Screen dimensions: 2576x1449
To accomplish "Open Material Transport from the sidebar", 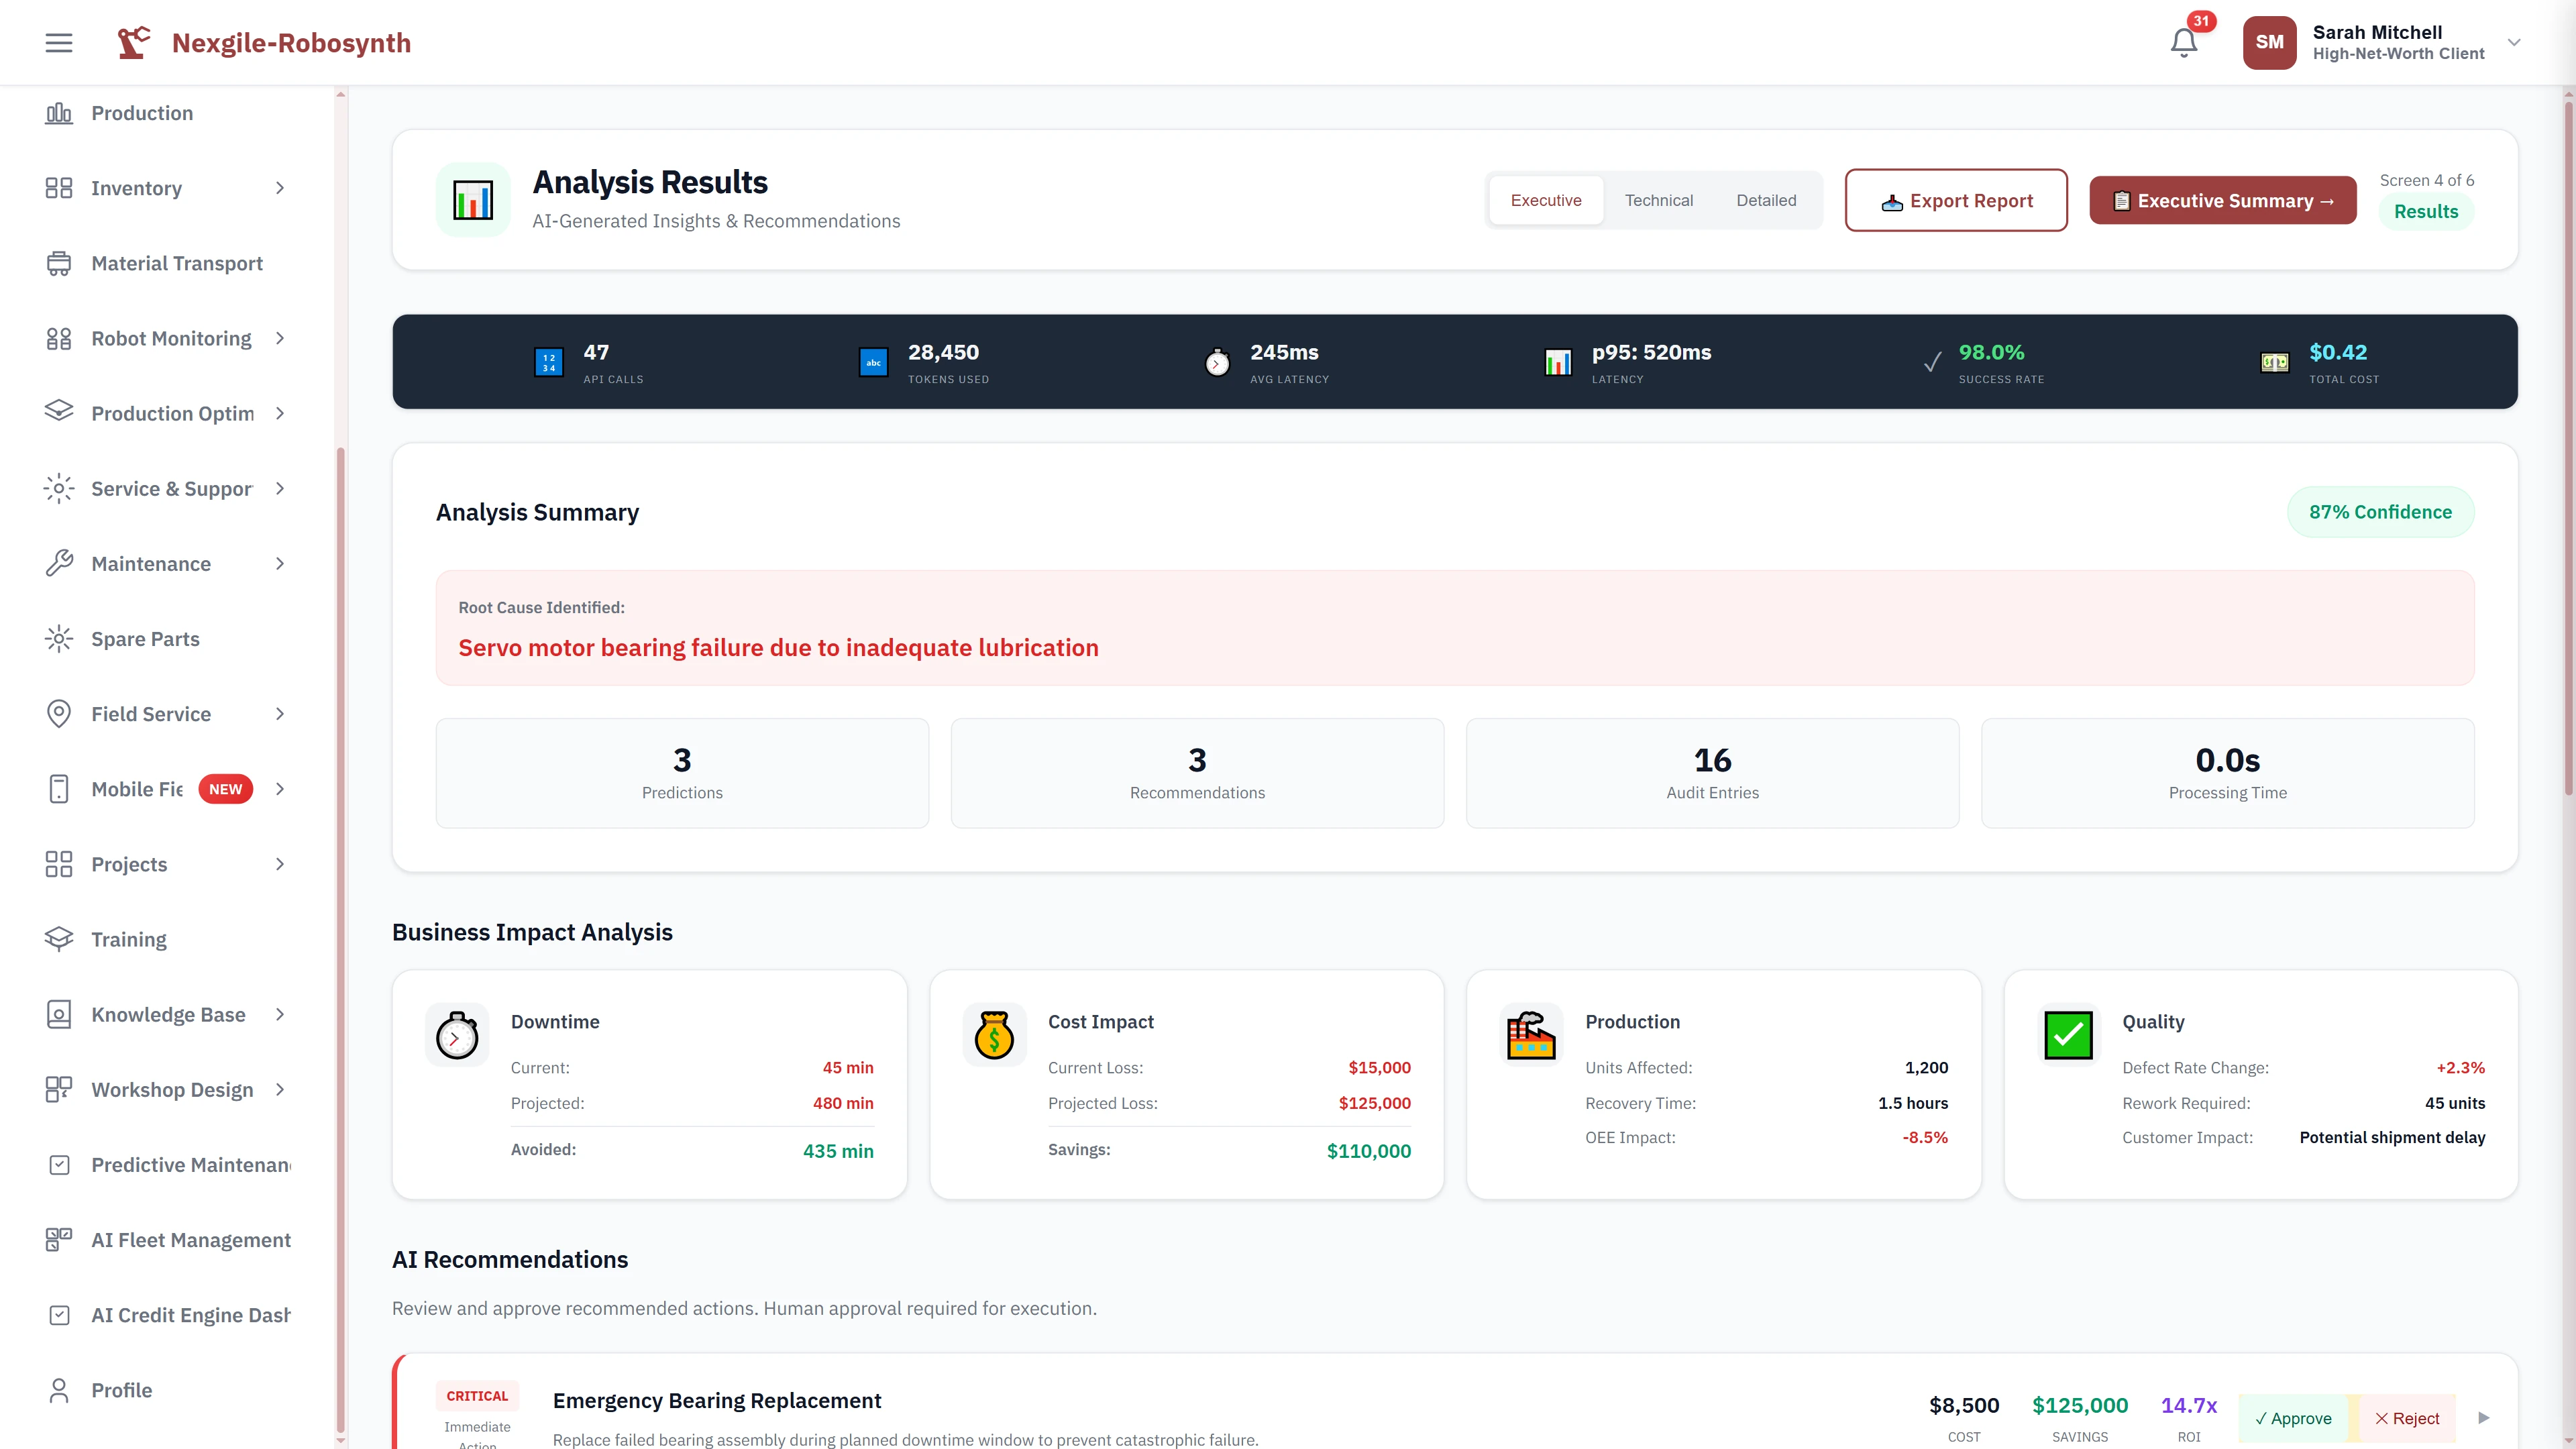I will coord(177,263).
